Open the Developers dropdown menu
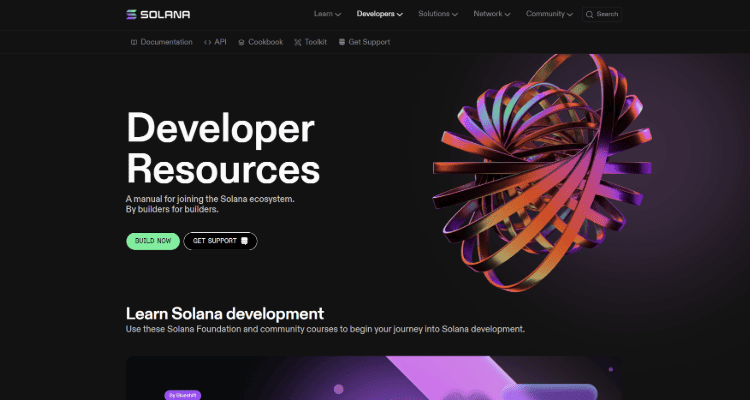The image size is (750, 400). coord(379,14)
